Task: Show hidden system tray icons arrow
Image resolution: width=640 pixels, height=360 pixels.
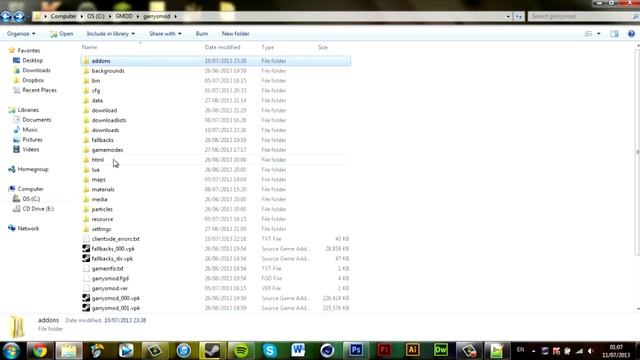Action: point(533,351)
